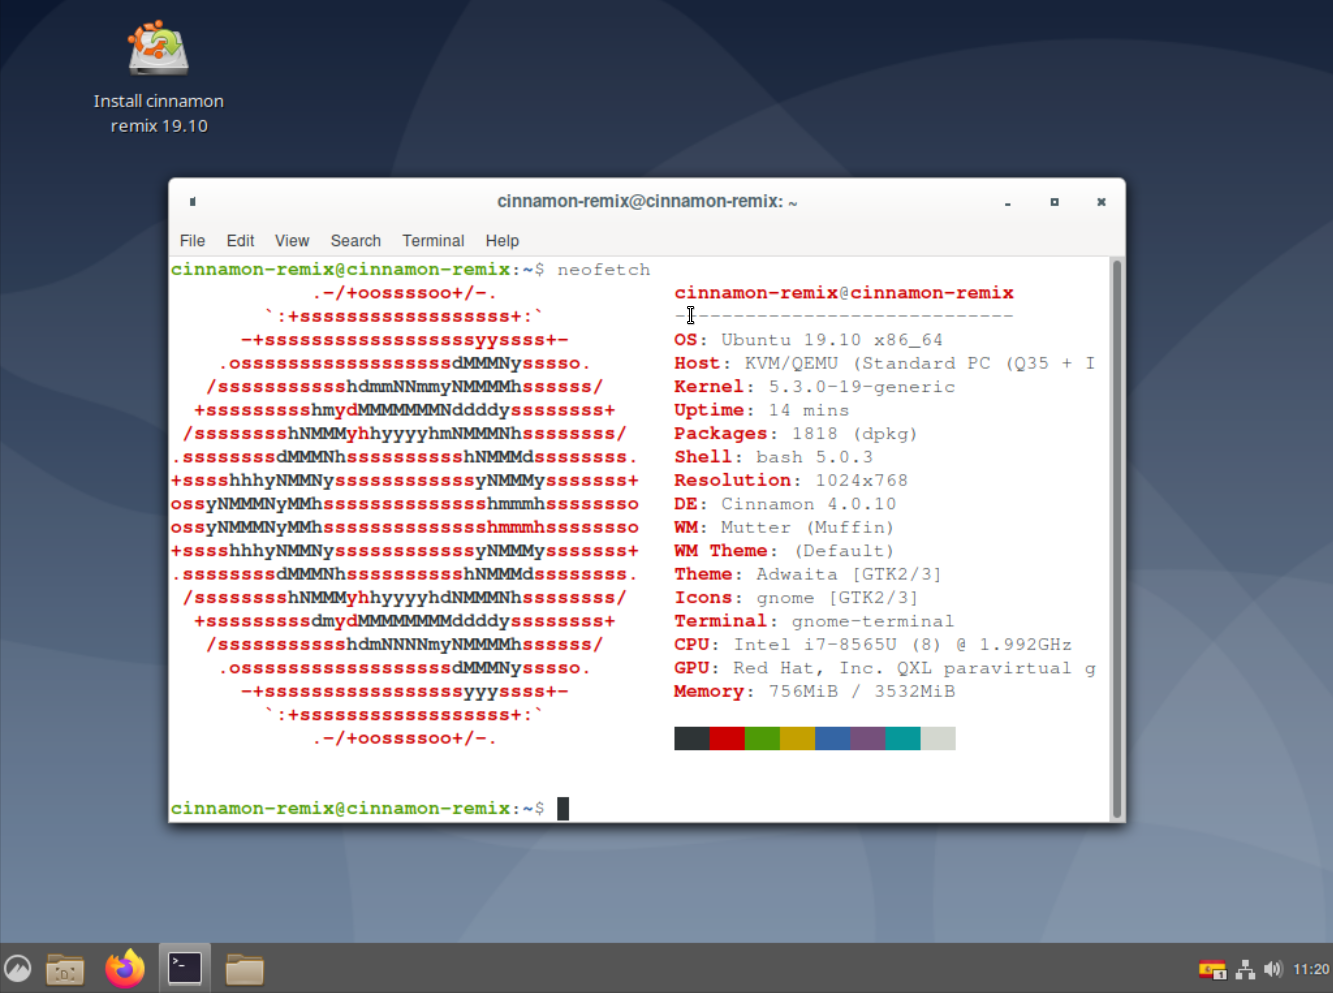
Task: Click the purple color block in neofetch
Action: tap(867, 738)
